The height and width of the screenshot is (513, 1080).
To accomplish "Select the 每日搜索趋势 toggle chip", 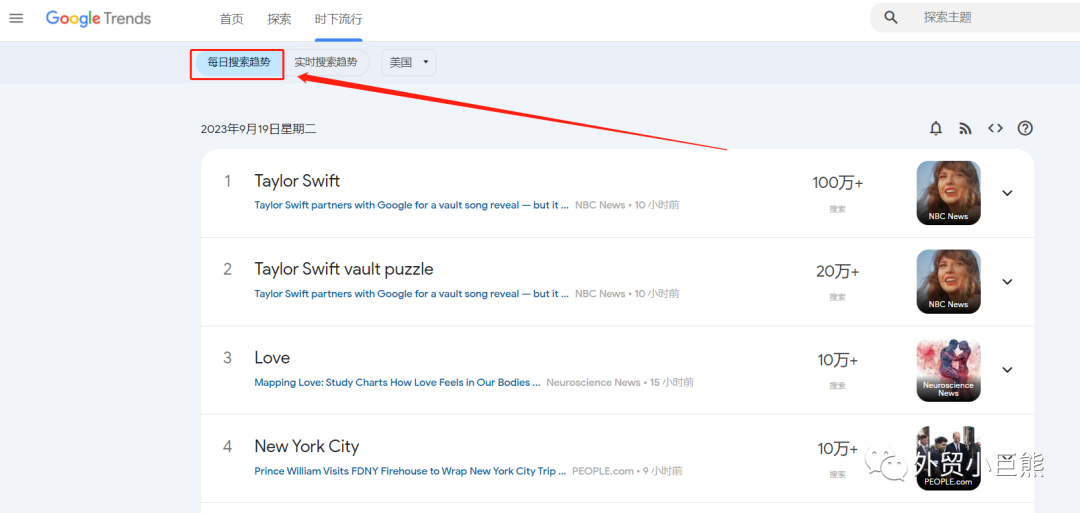I will point(238,63).
